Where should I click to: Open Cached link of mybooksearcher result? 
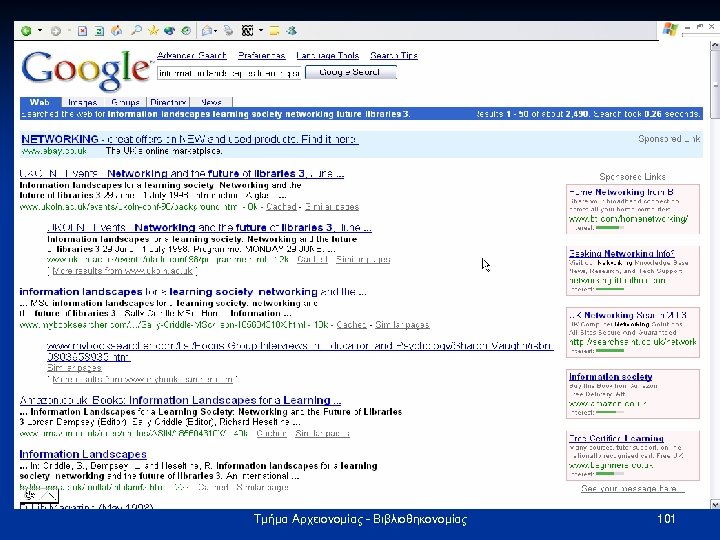(351, 325)
